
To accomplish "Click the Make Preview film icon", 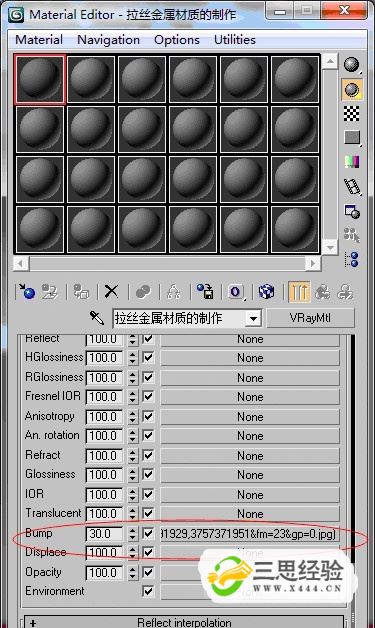I will pos(352,186).
